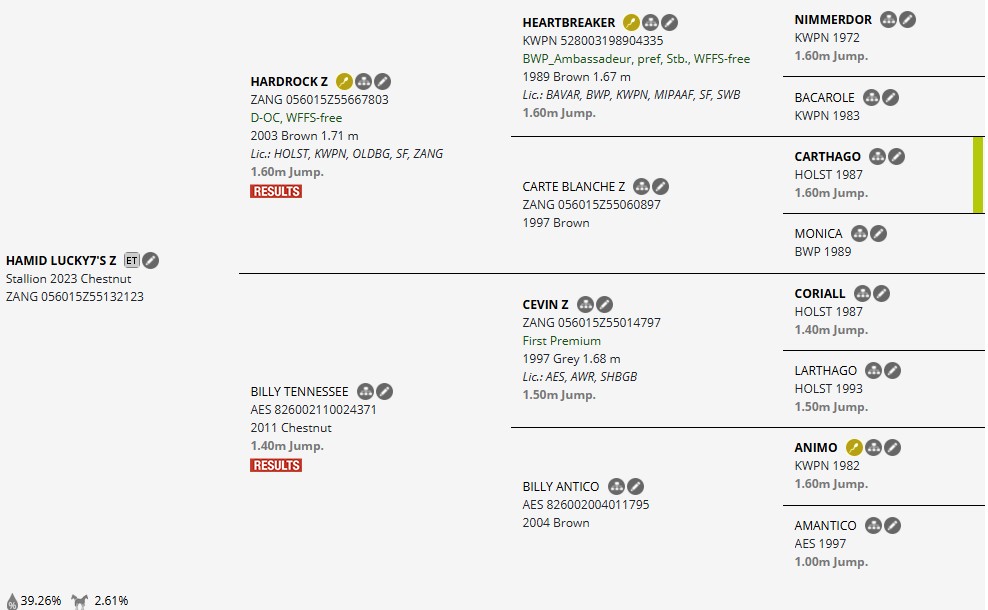Click the gold sperm icon beside Hardrock Z

pyautogui.click(x=344, y=81)
